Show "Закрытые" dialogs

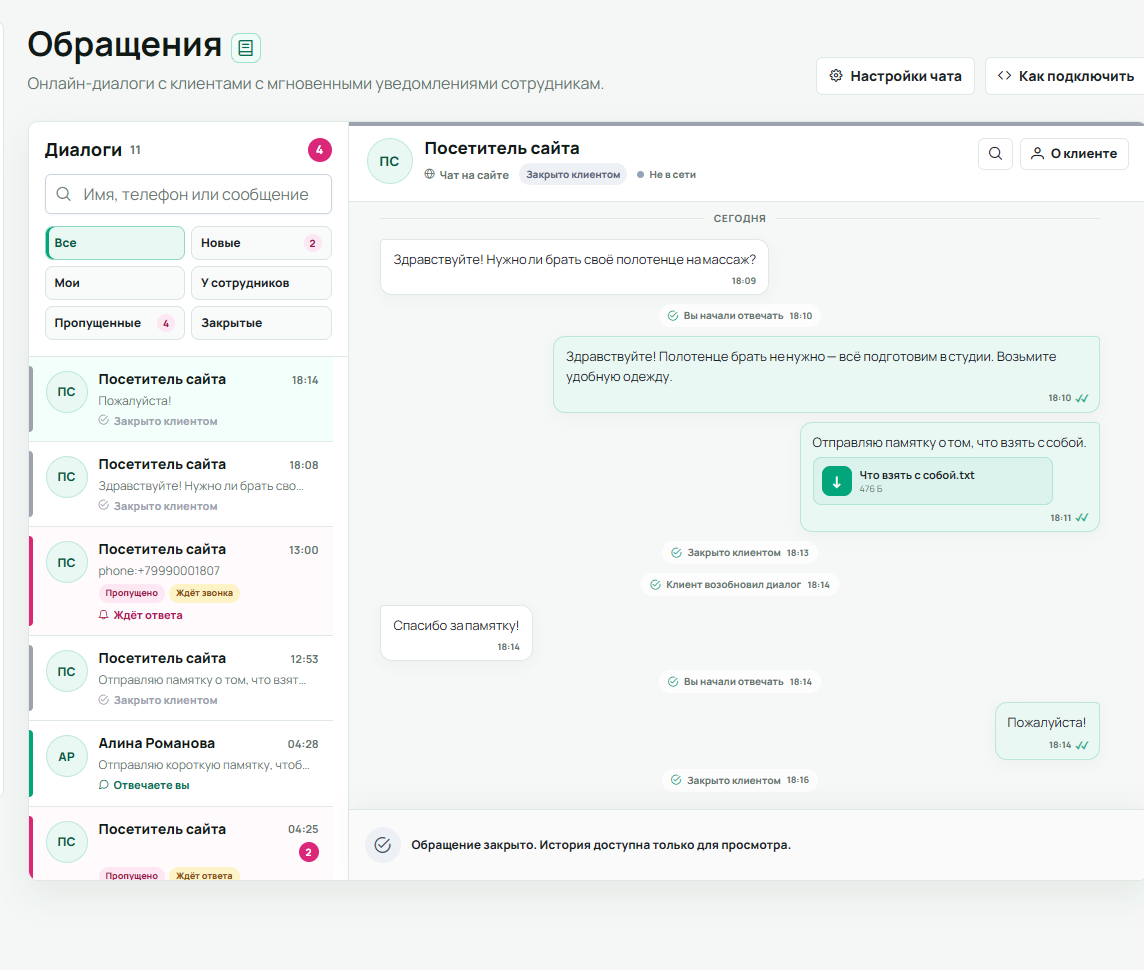point(261,323)
